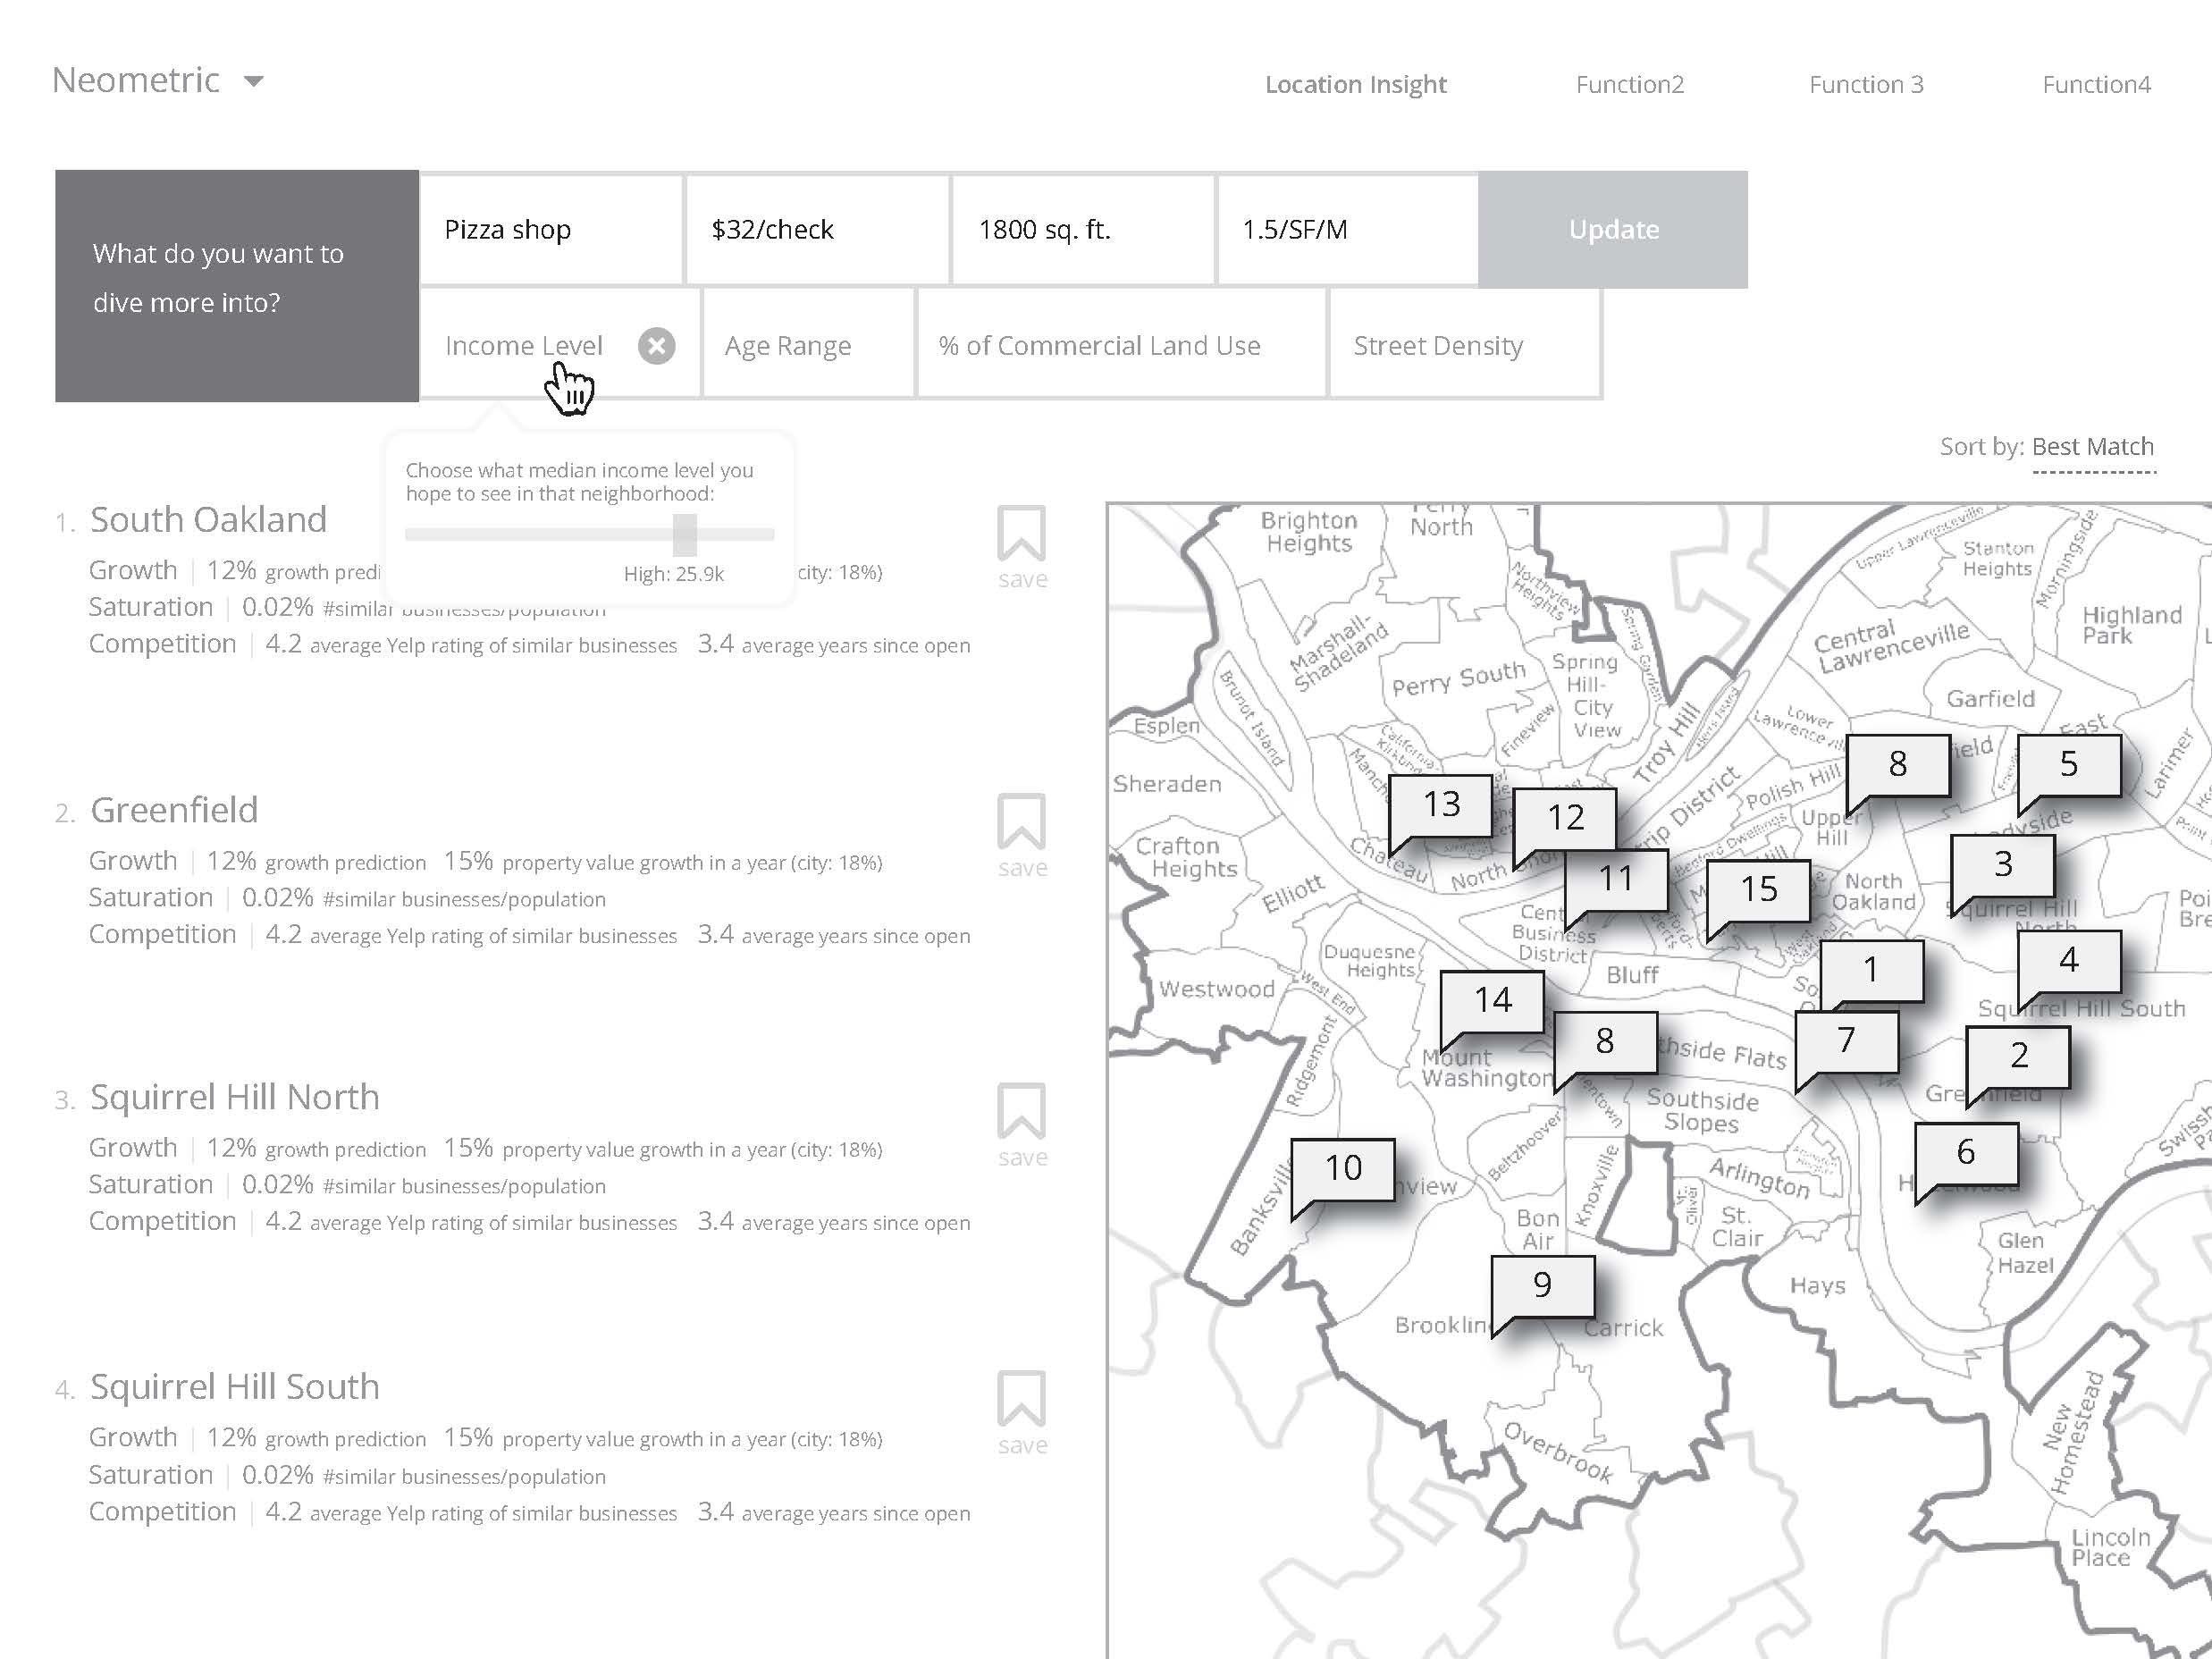2212x1659 pixels.
Task: Click the median income slider handle
Action: pyautogui.click(x=684, y=535)
